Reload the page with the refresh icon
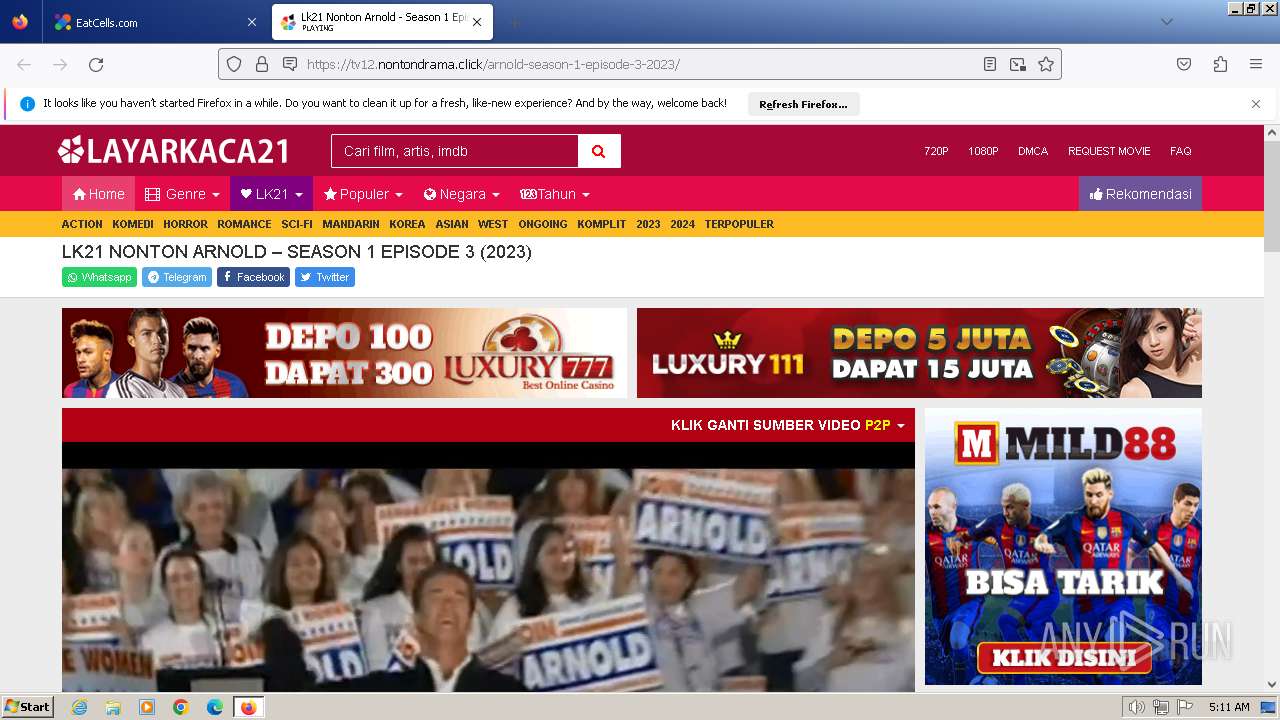The image size is (1280, 720). click(96, 64)
